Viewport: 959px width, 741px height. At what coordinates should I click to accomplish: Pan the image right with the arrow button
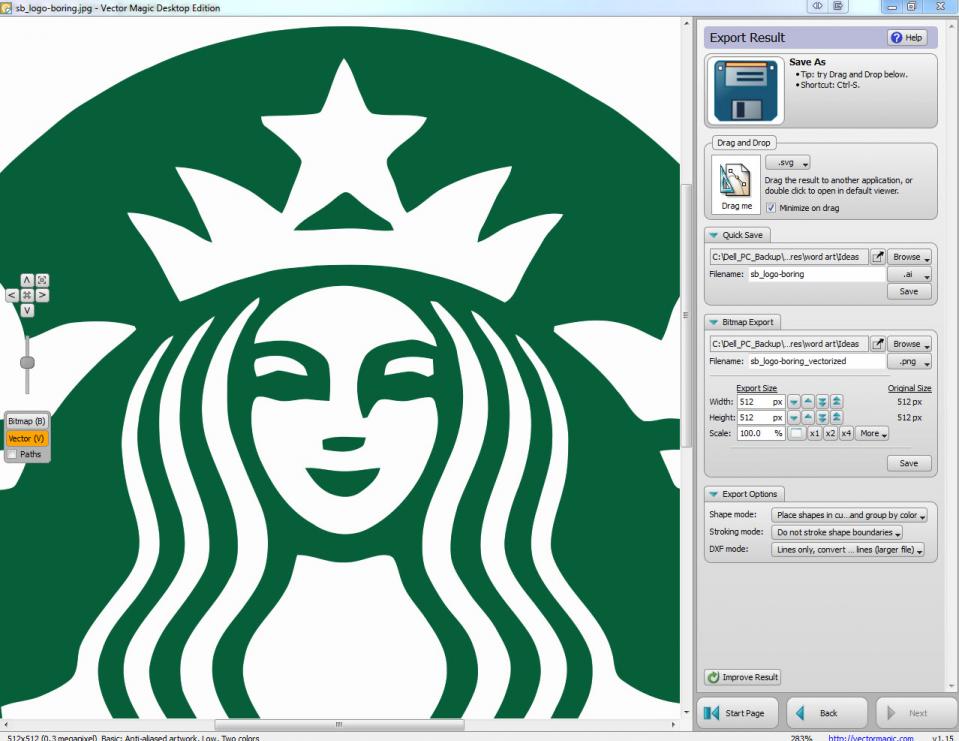[42, 295]
